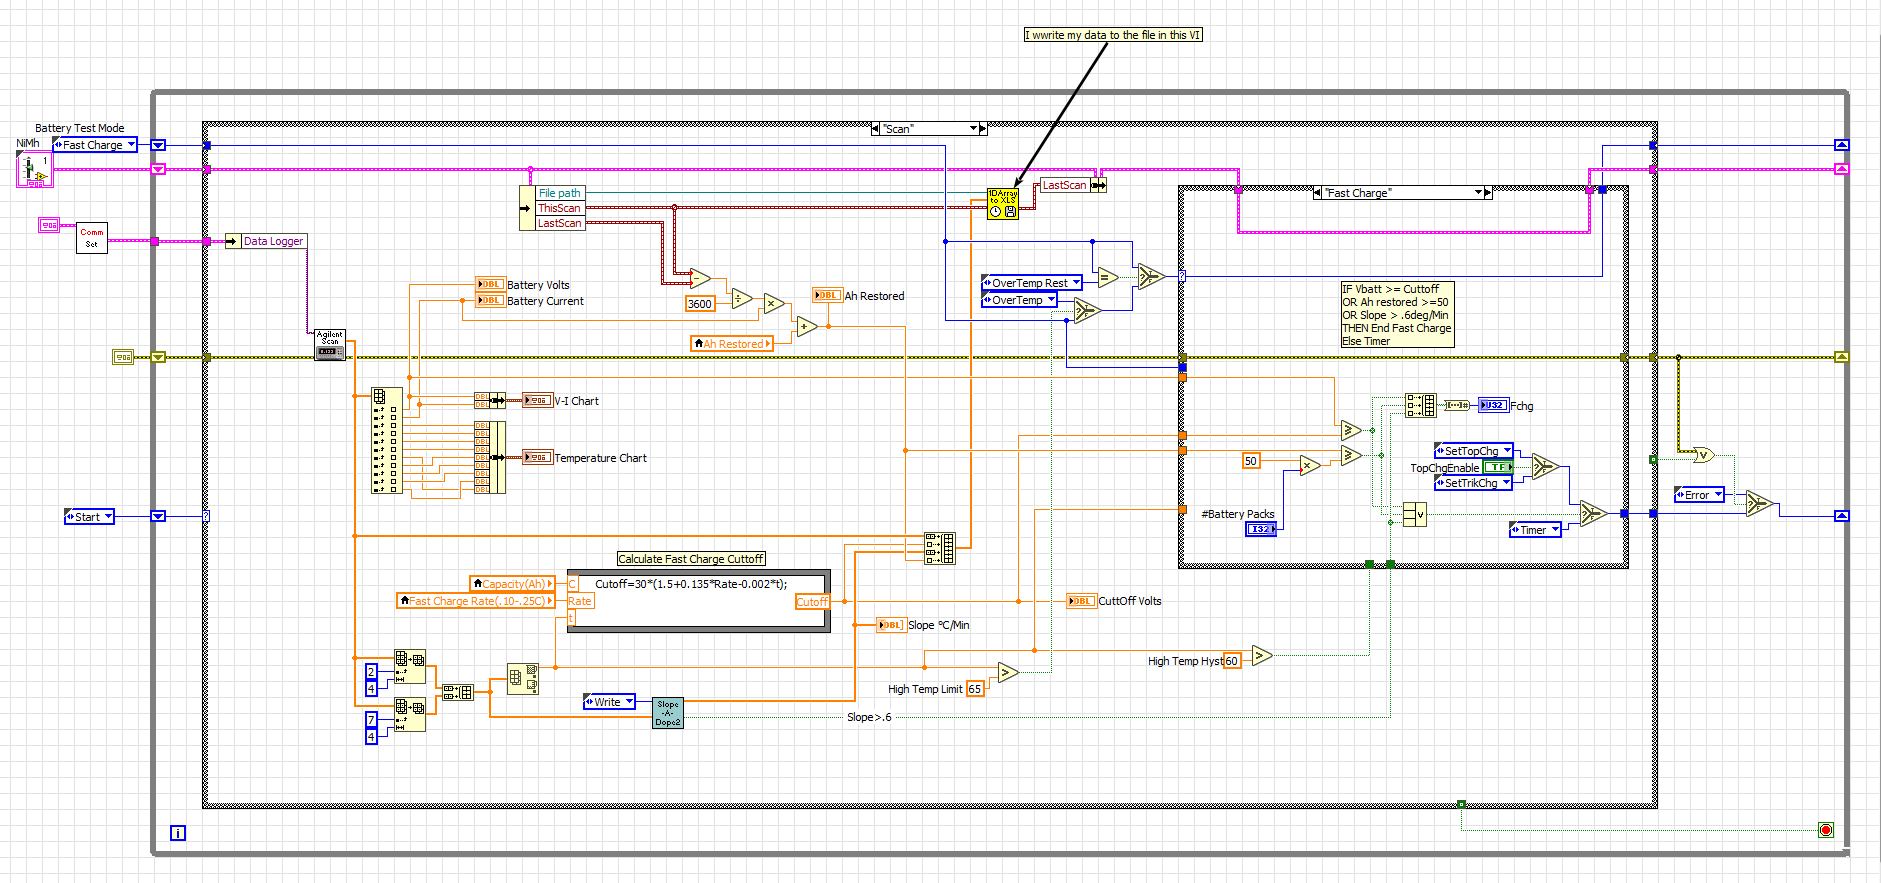
Task: Toggle the TopChgEnable boolean constant
Action: (x=1497, y=467)
